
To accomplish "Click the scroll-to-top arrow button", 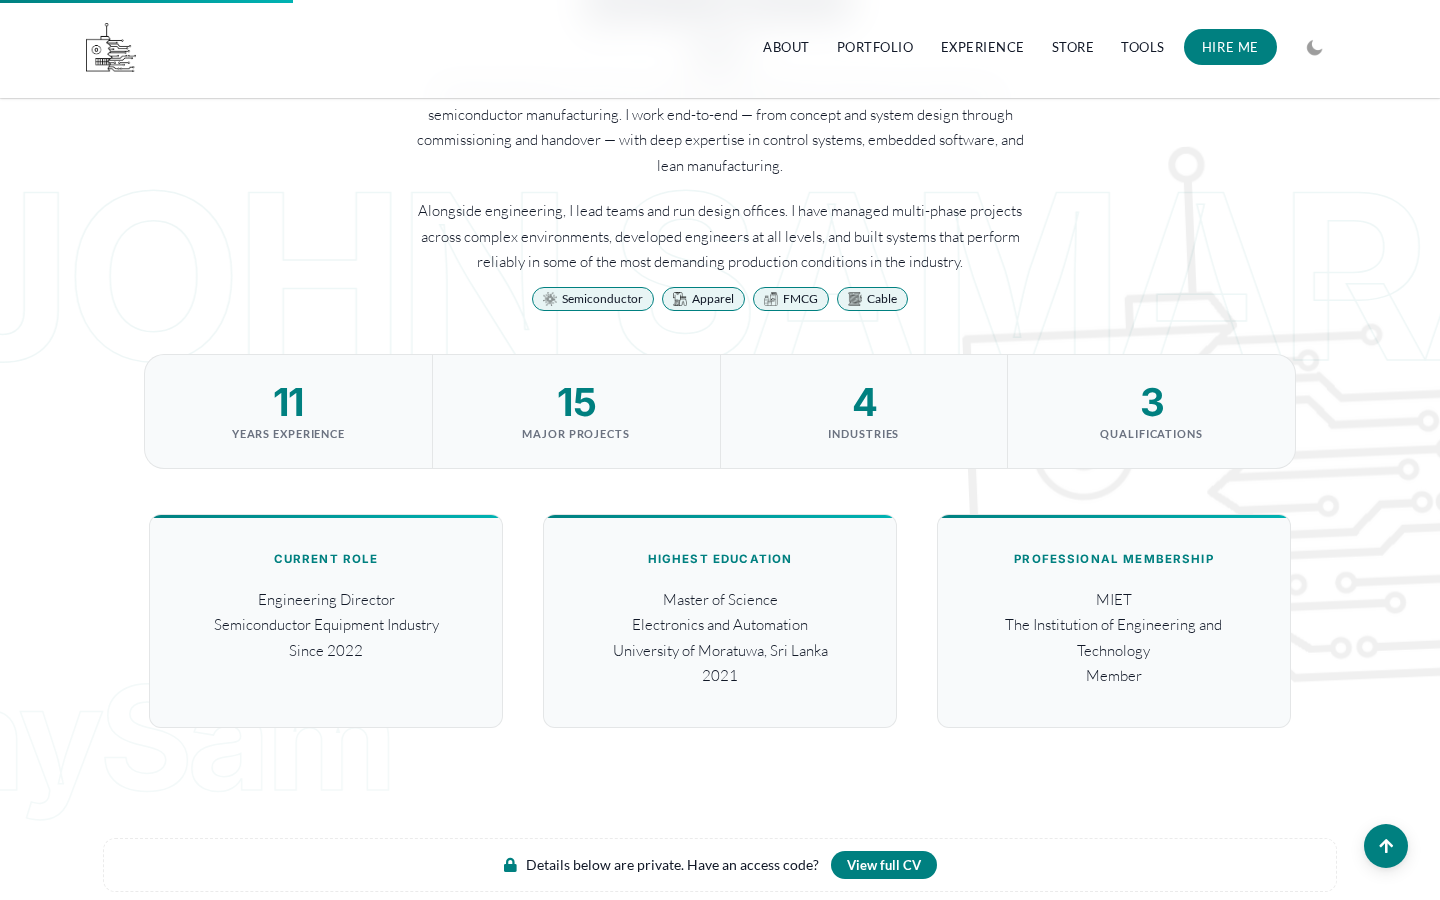I will point(1386,846).
